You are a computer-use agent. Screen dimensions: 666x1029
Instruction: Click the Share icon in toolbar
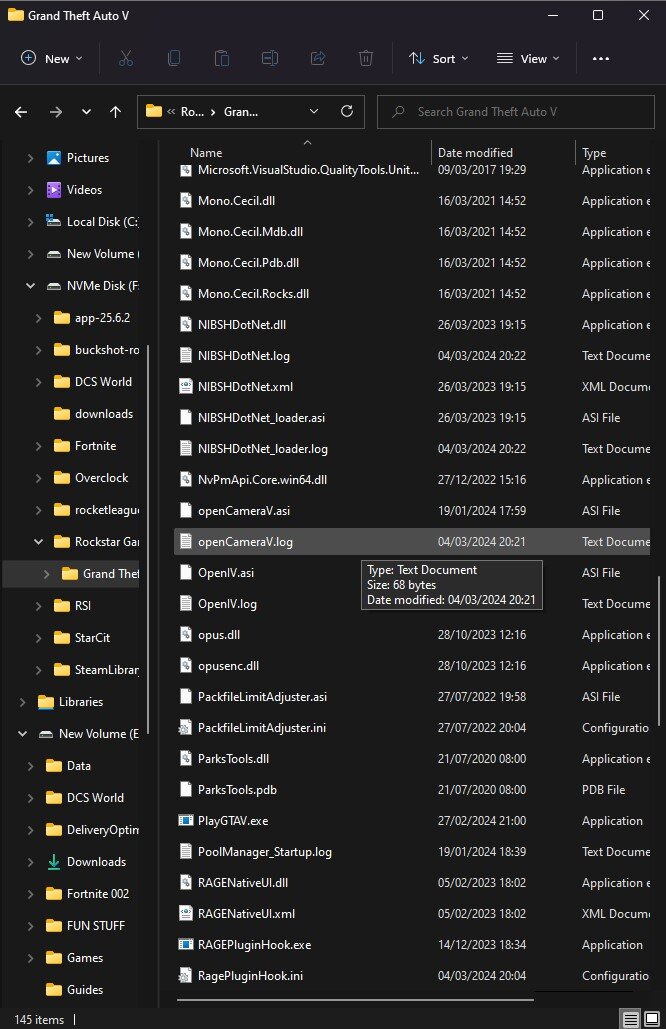pos(318,58)
